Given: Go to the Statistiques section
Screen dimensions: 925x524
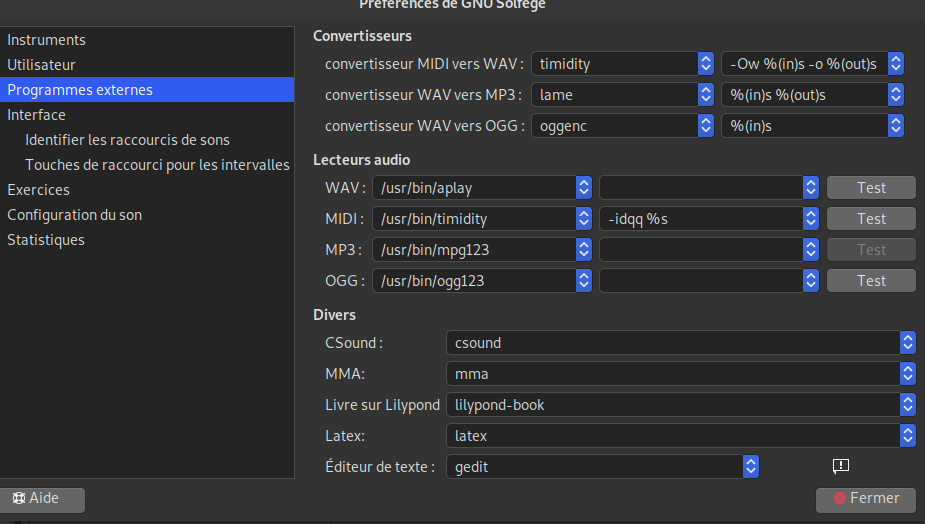Looking at the screenshot, I should pyautogui.click(x=46, y=240).
